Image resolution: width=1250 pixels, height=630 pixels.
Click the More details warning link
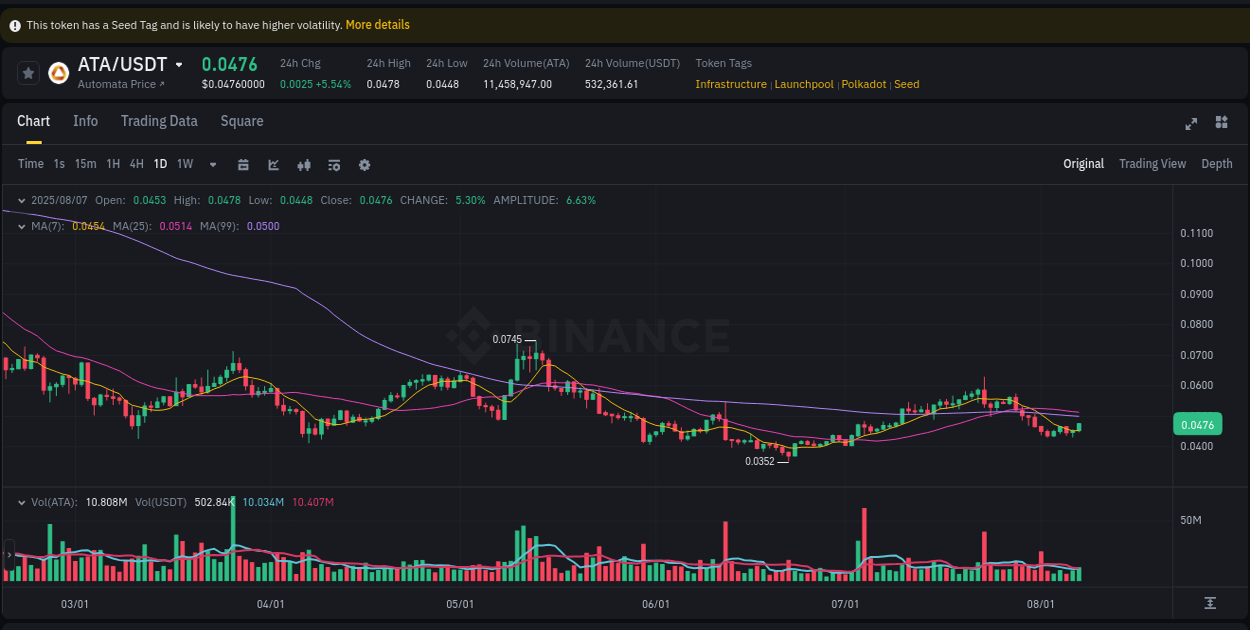click(x=377, y=24)
